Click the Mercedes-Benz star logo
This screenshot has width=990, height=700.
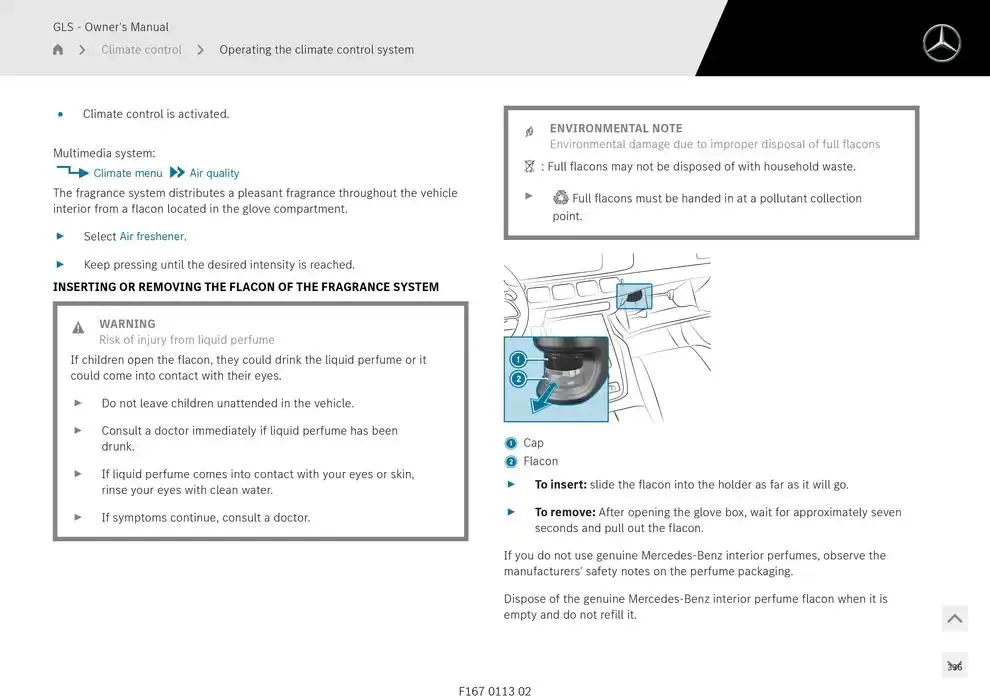pyautogui.click(x=941, y=43)
